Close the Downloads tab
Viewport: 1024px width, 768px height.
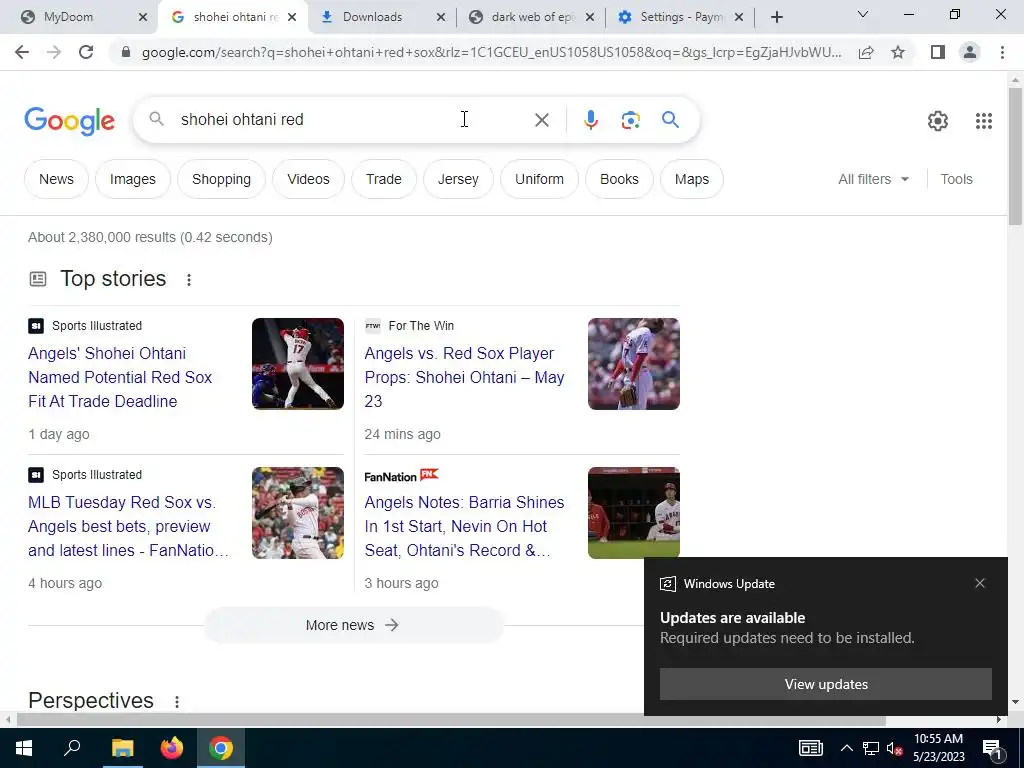coord(441,18)
